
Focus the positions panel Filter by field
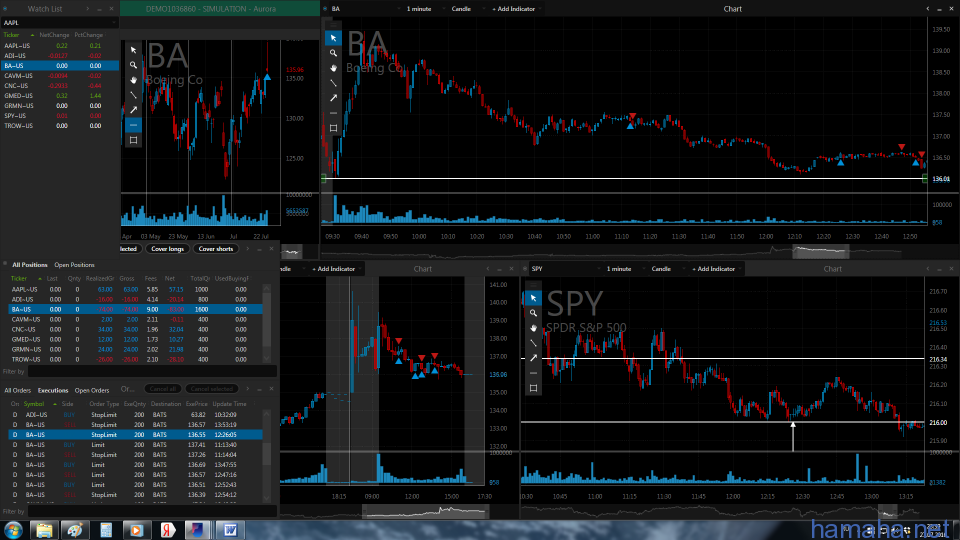(152, 372)
